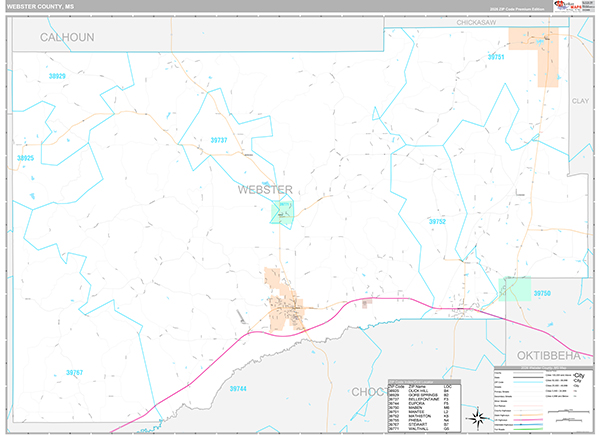Click ZIP code label 38929
The width and height of the screenshot is (600, 435).
tap(57, 76)
